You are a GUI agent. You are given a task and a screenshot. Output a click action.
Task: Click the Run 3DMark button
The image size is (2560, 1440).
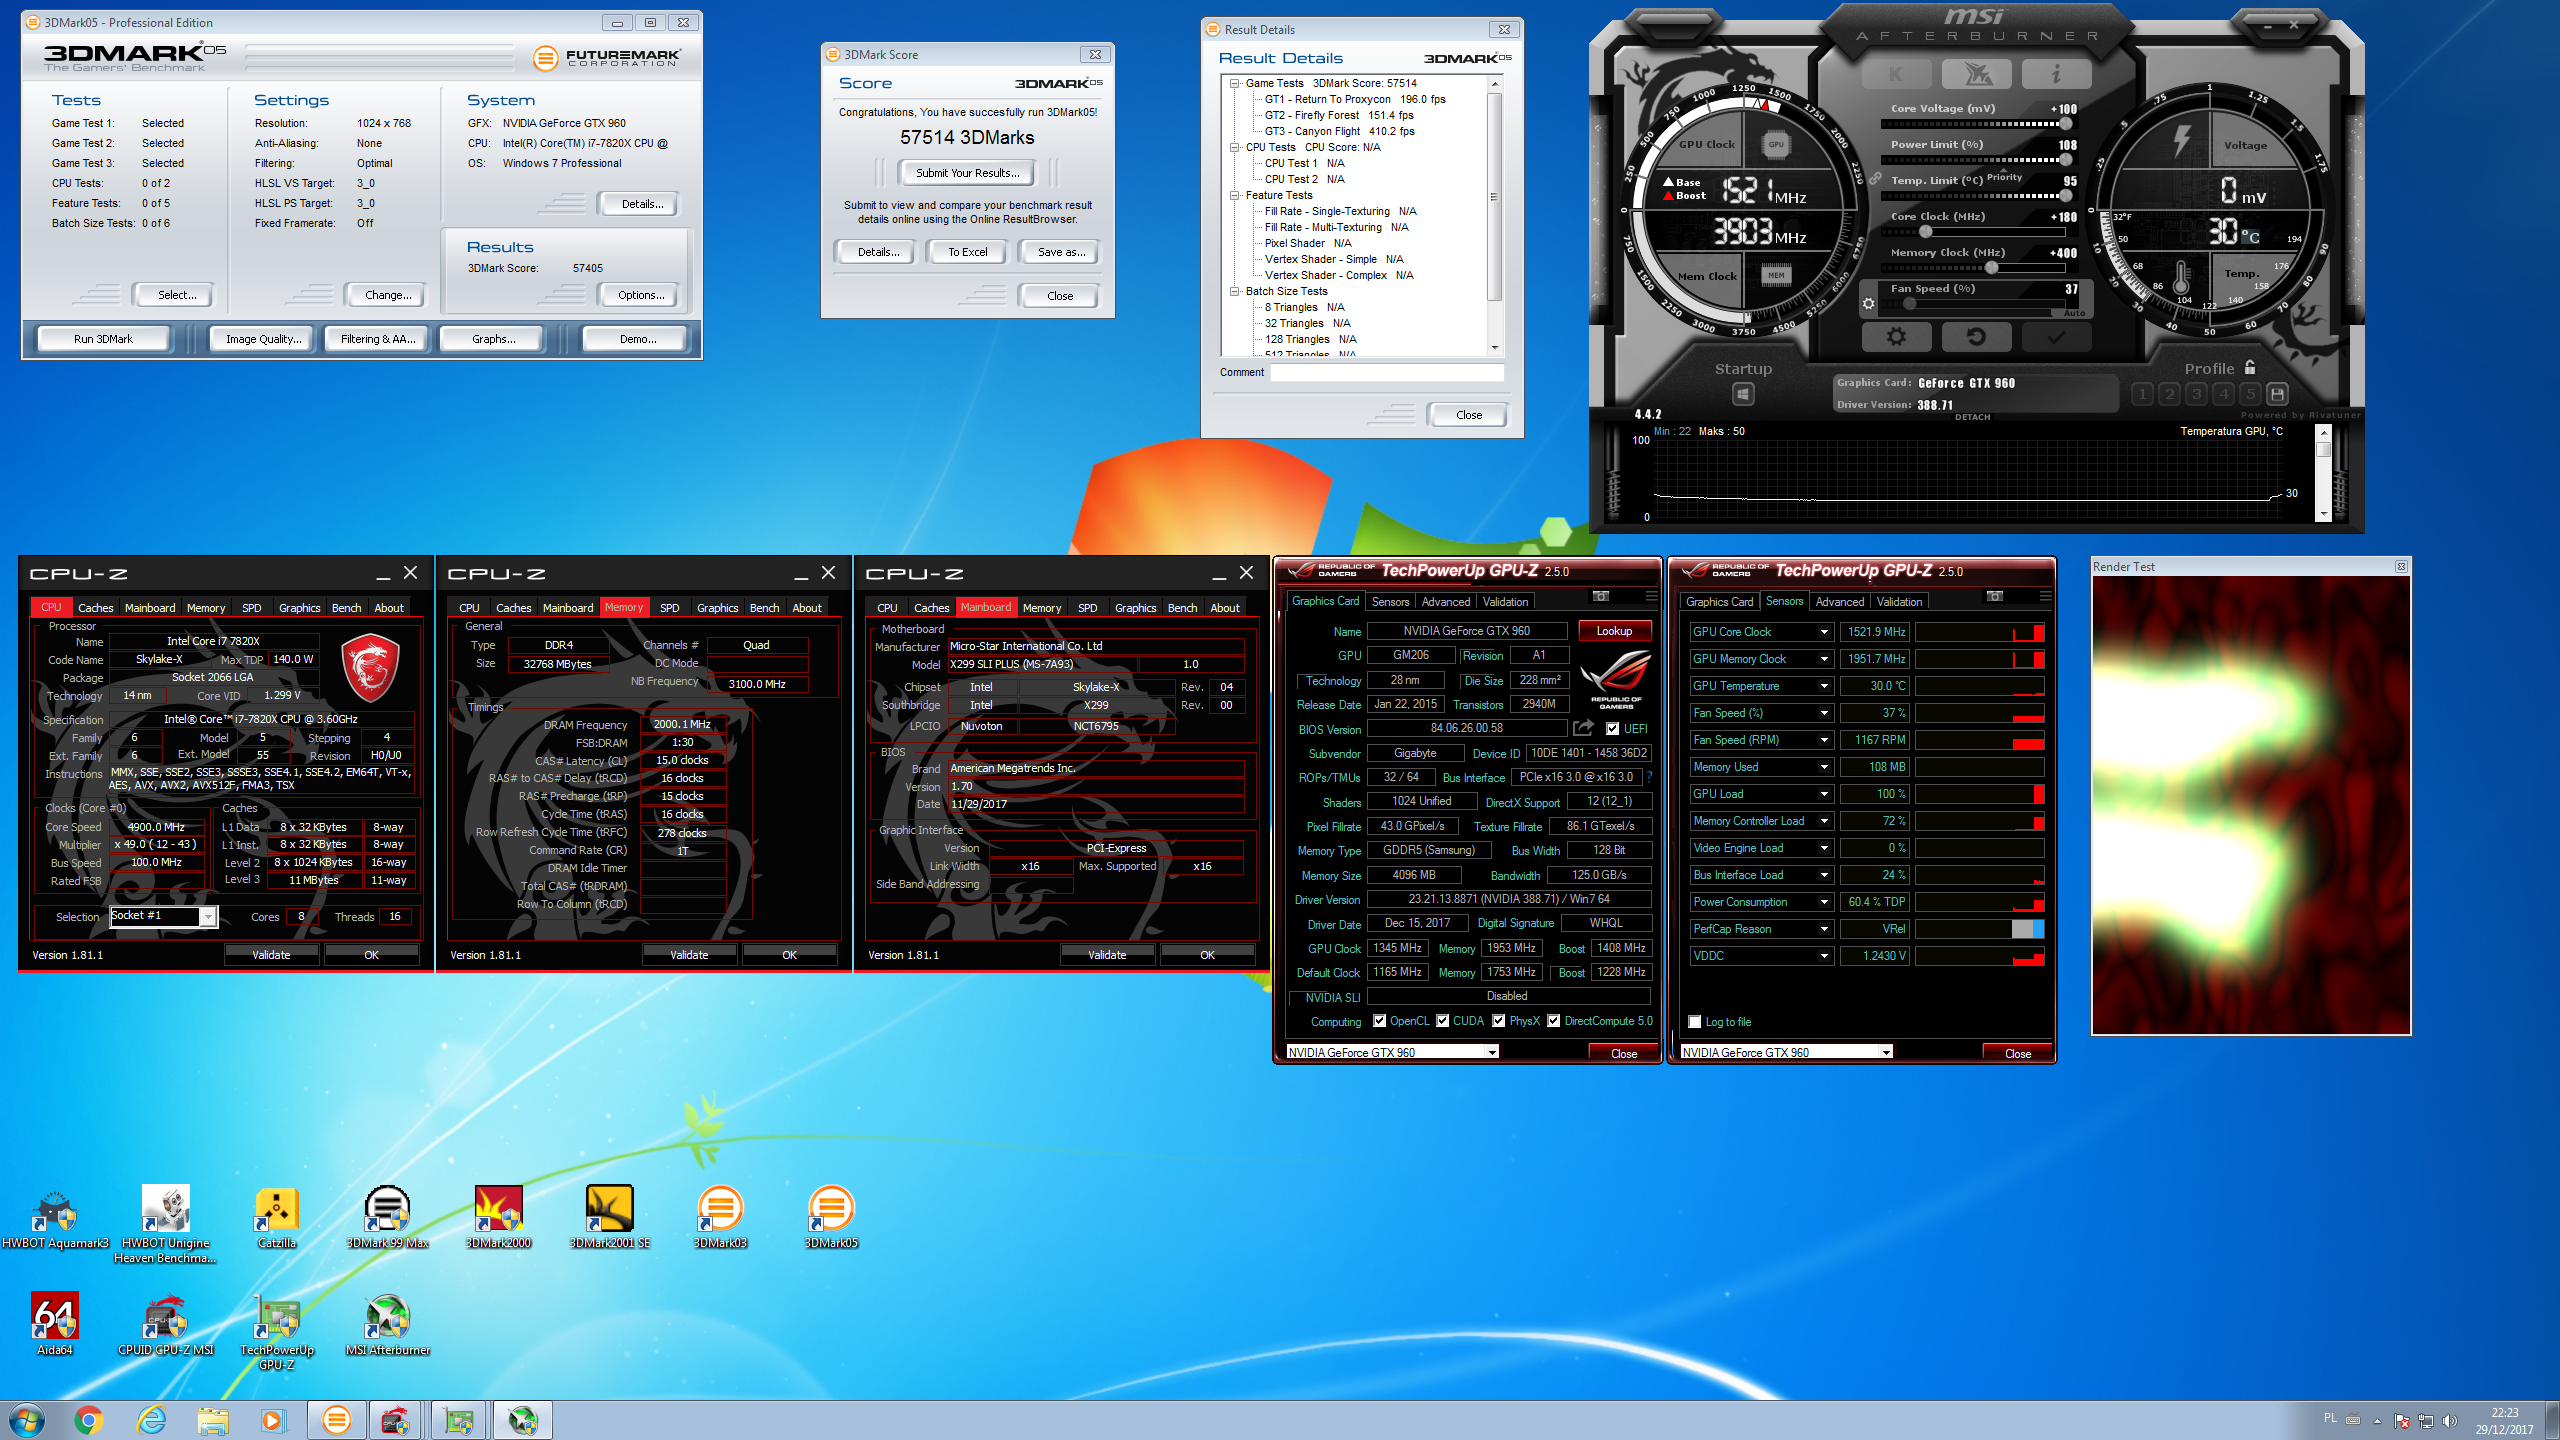coord(103,339)
